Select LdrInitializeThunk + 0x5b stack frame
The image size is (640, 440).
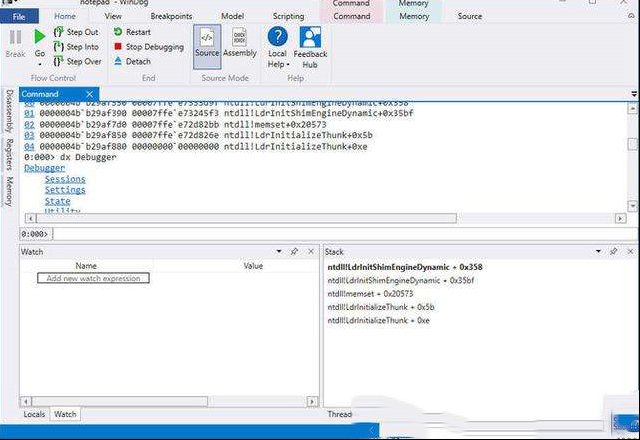tap(381, 307)
